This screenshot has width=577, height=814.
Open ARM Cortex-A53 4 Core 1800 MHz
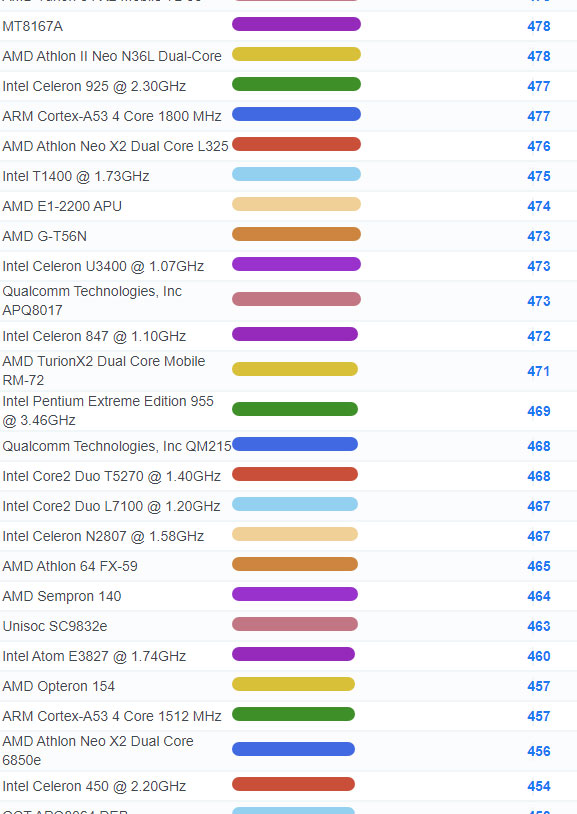(x=112, y=116)
